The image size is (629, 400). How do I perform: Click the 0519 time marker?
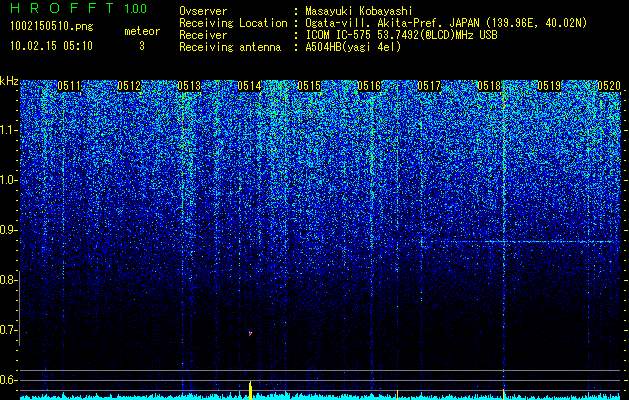point(549,86)
